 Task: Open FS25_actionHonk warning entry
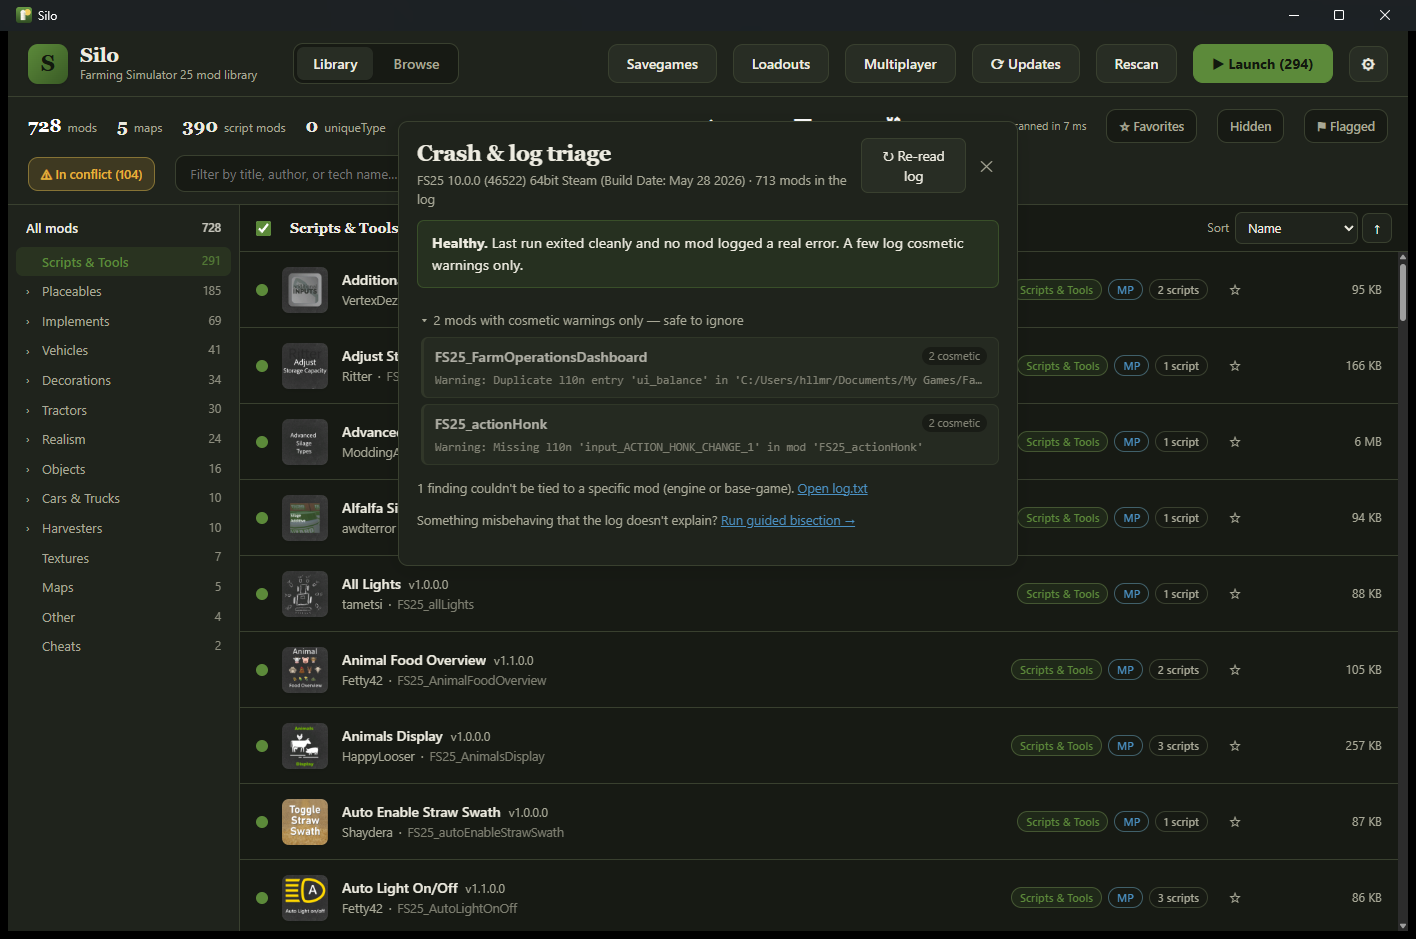pos(710,435)
